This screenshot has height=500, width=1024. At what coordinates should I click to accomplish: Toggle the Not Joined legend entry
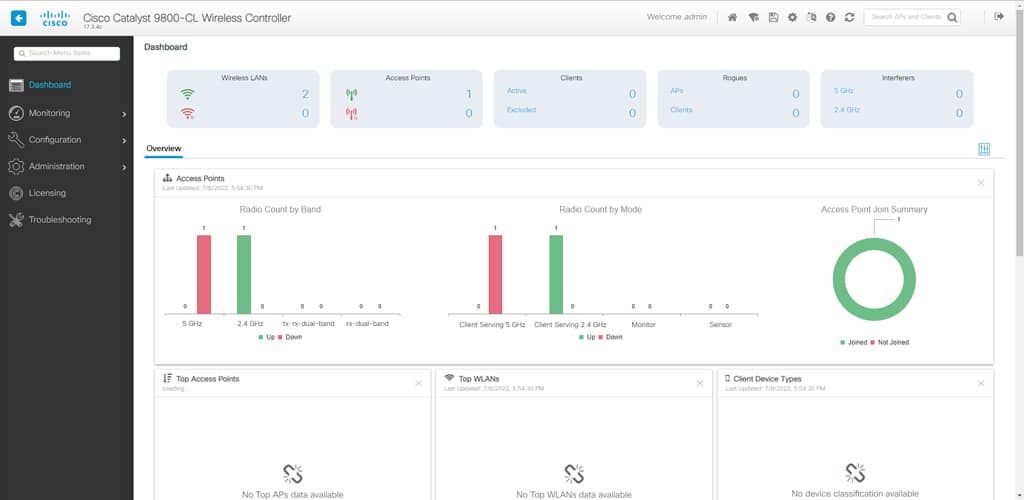[x=889, y=342]
